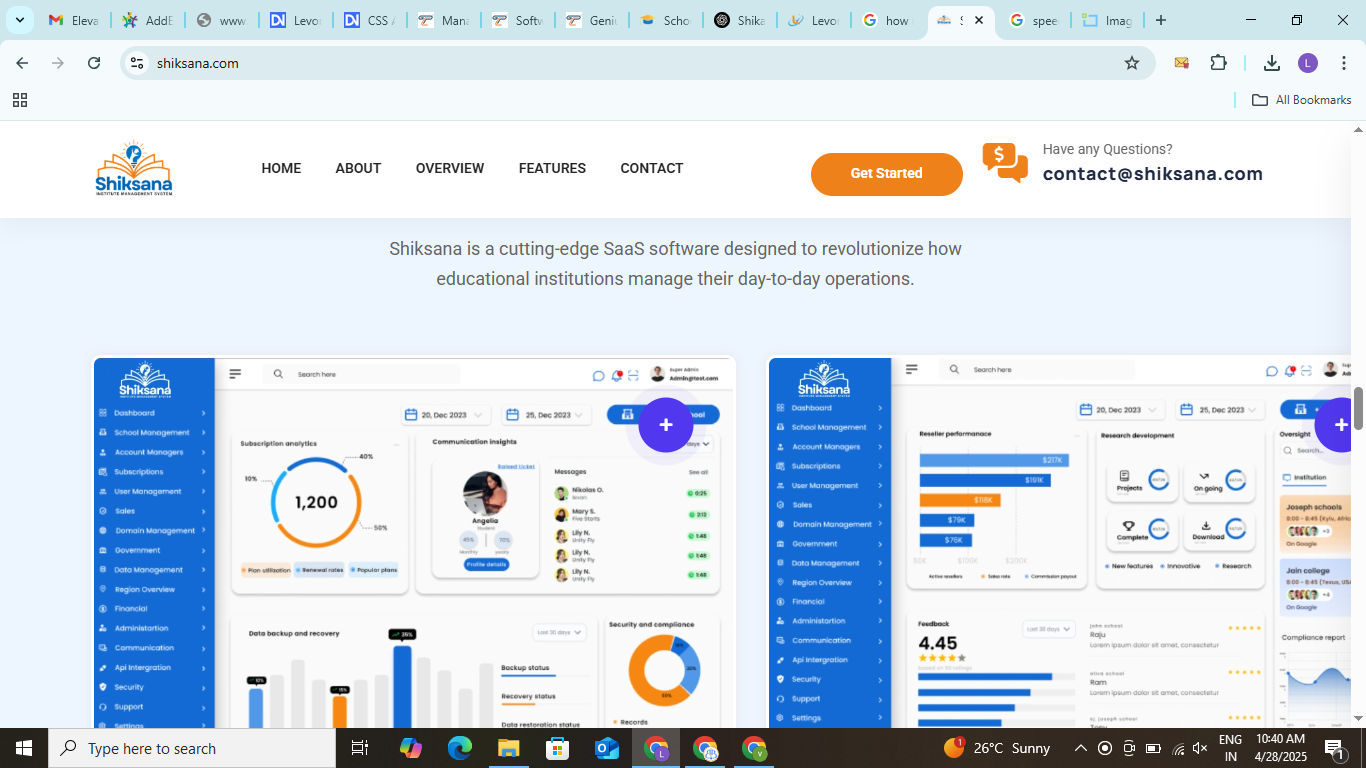Click the battery icon in the system tray
The height and width of the screenshot is (768, 1366).
click(x=1153, y=748)
